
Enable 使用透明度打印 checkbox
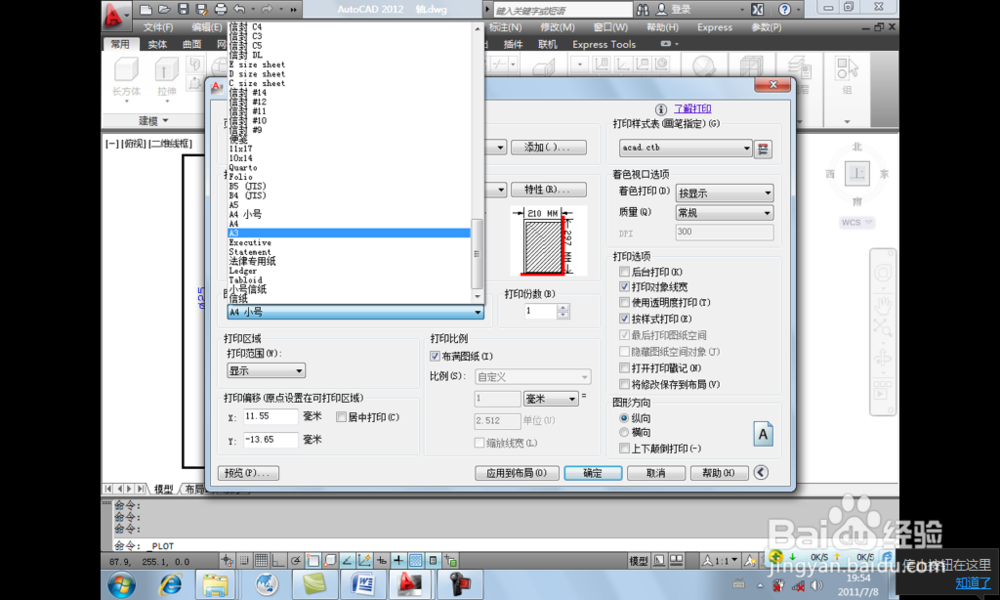point(624,302)
